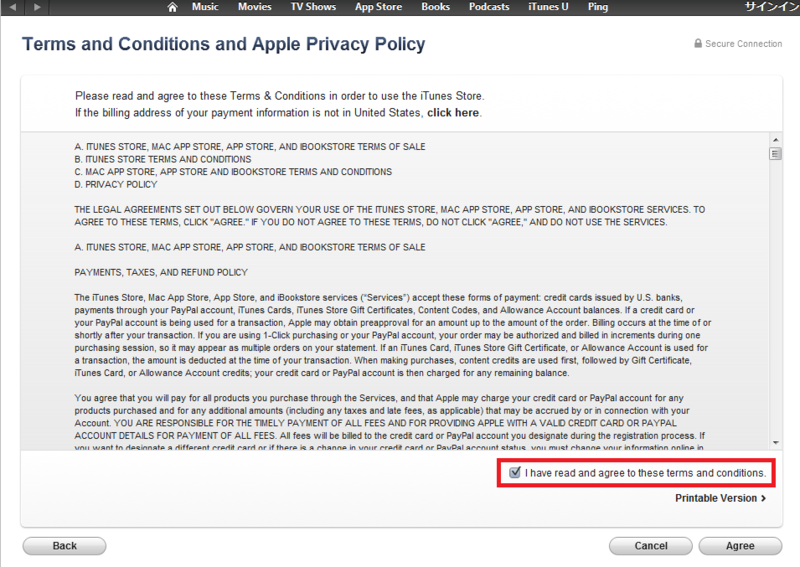Viewport: 800px width, 567px height.
Task: Click the terms scrollbar thumb
Action: (x=776, y=153)
